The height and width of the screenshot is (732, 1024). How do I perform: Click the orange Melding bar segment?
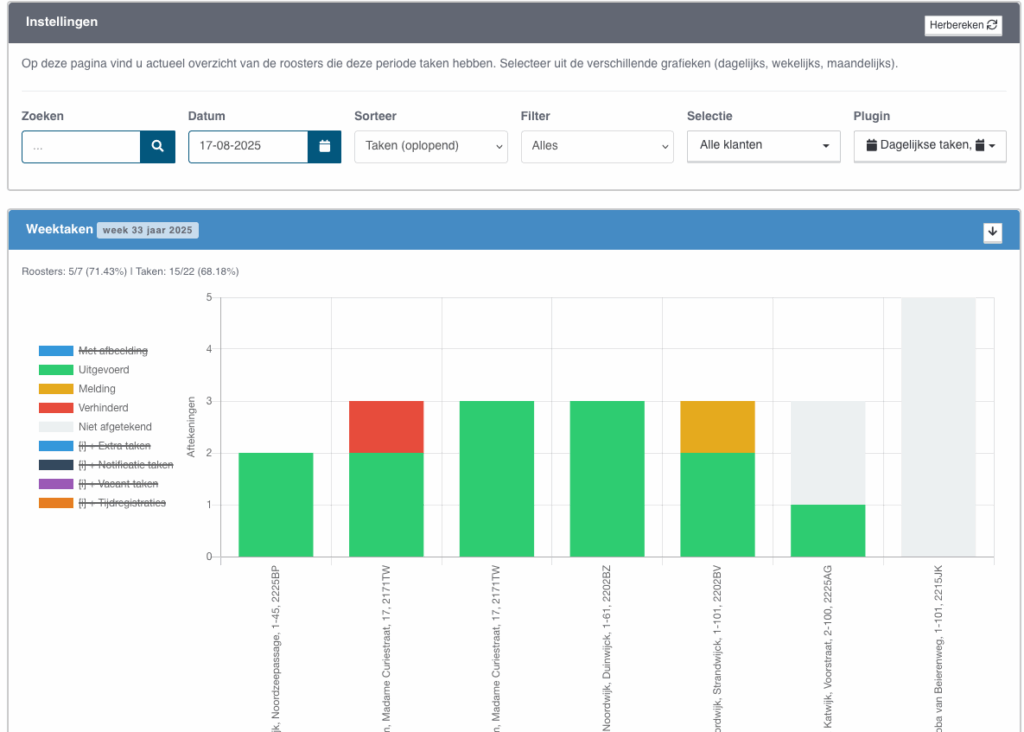pos(717,427)
